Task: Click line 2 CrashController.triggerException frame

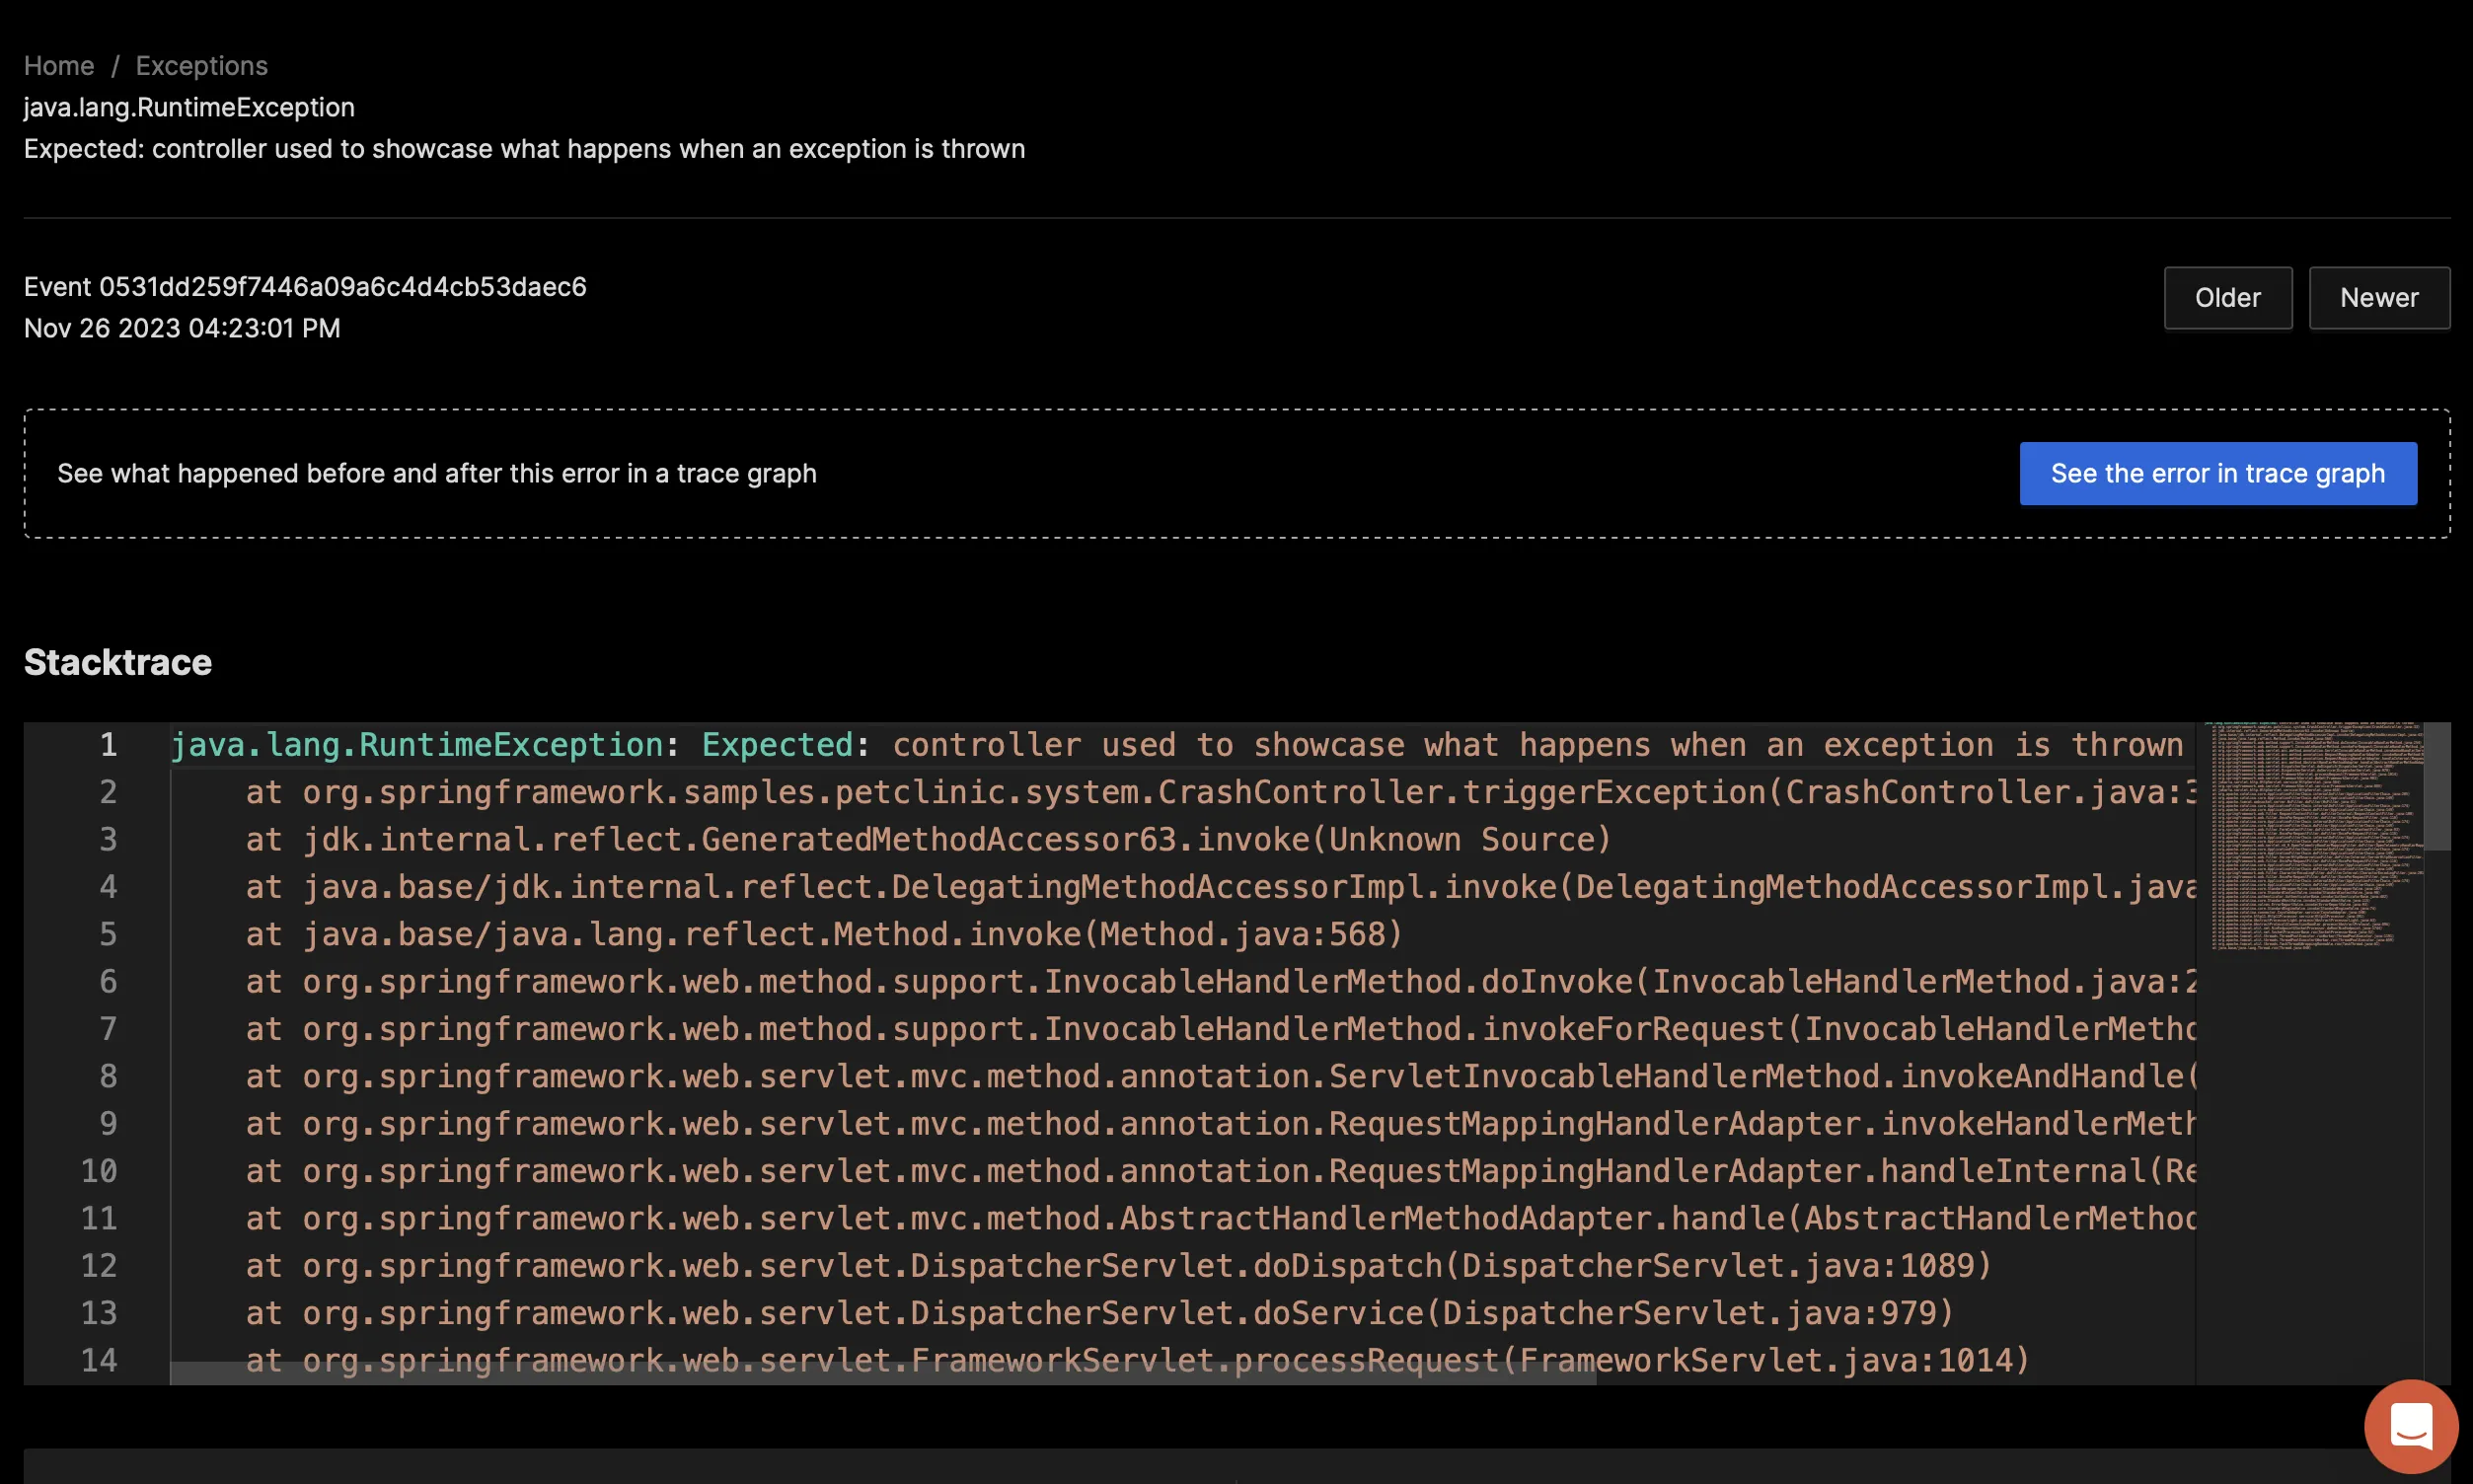Action: (1220, 792)
